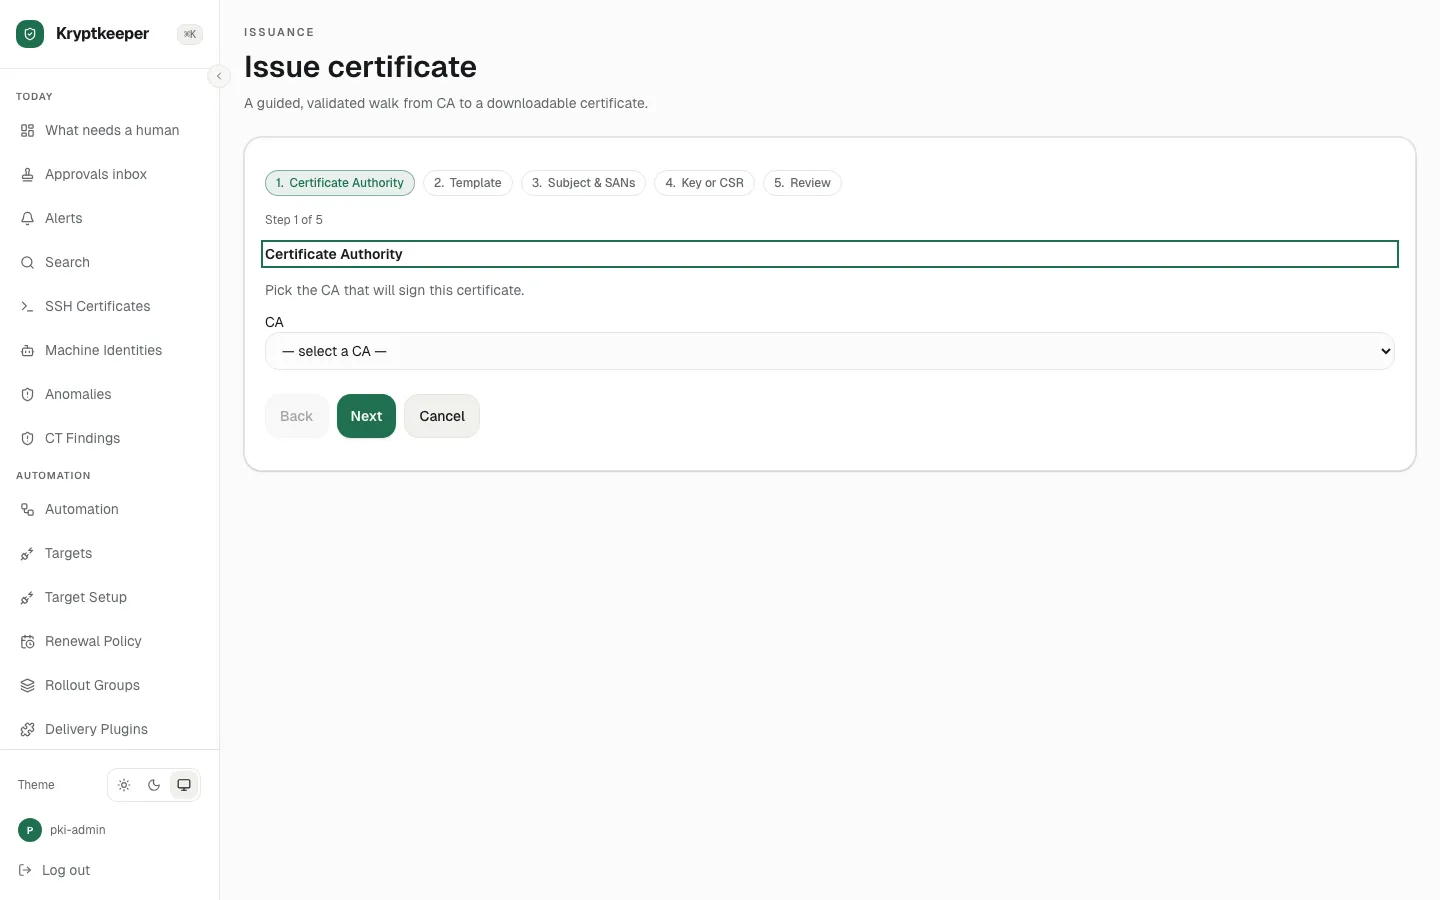Open Alerts from sidebar
1440x900 pixels.
click(x=110, y=219)
